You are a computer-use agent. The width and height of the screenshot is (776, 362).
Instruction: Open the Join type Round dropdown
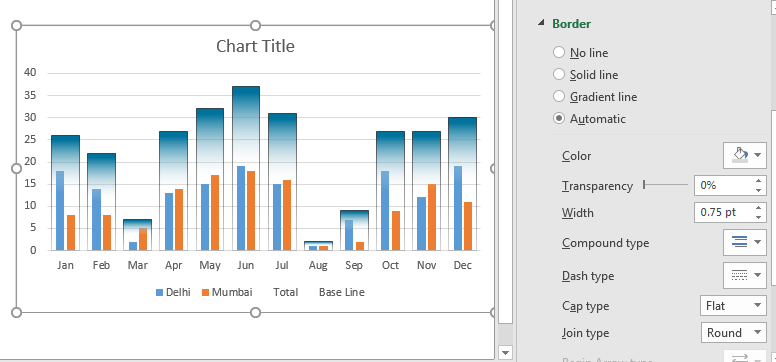coord(733,332)
